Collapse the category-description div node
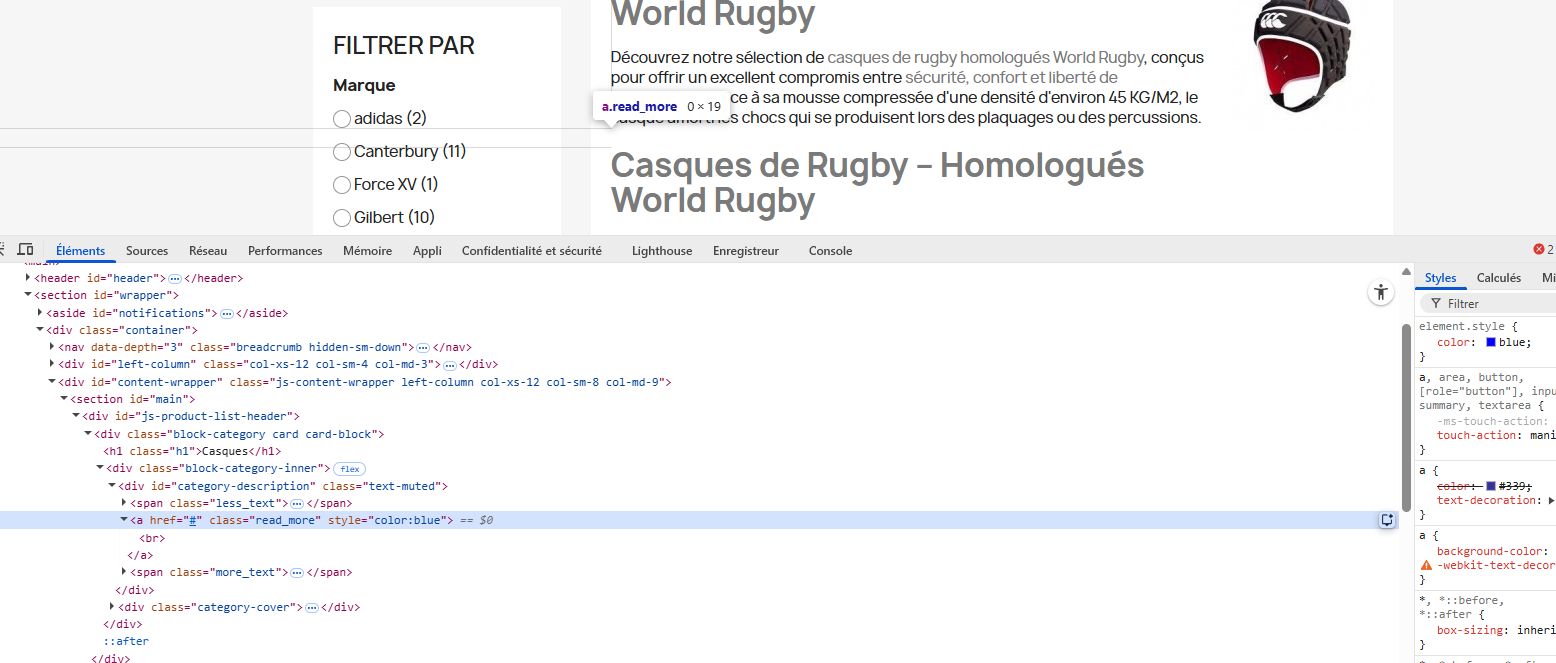Screen dimensions: 1556x663 tap(112, 486)
